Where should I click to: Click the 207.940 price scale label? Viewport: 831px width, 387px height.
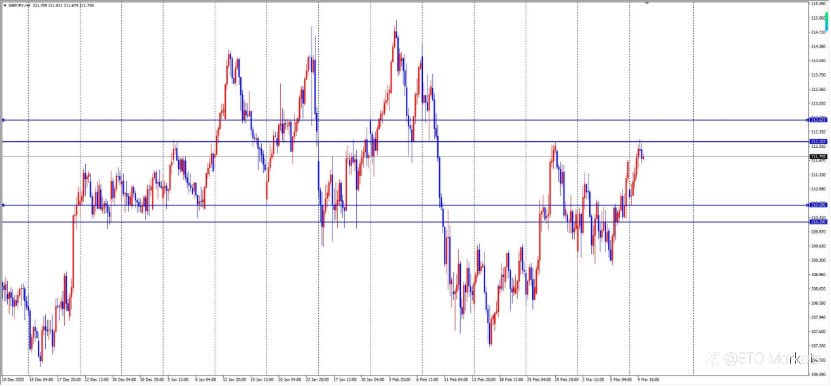point(818,318)
